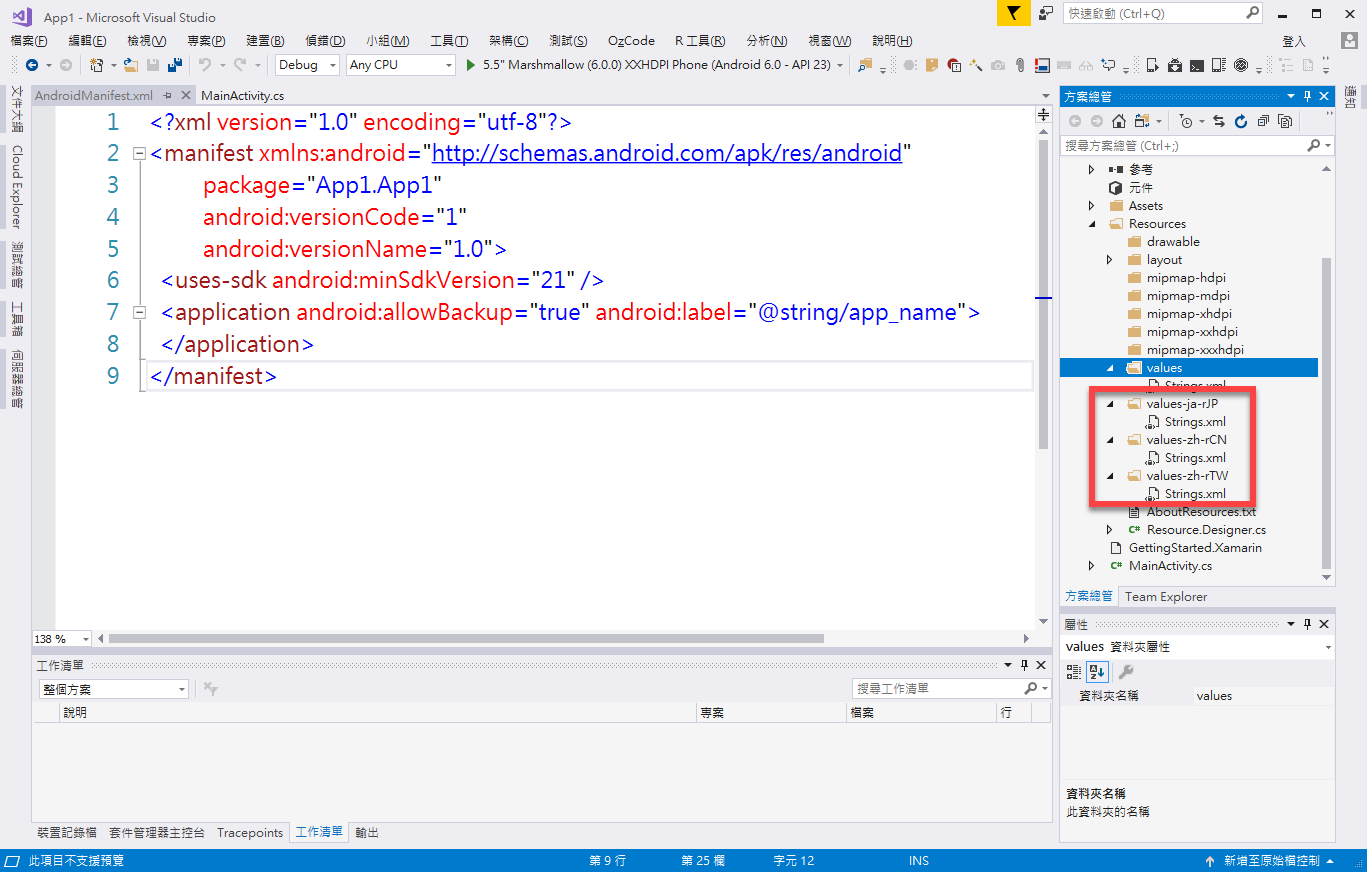Click Pending Changes Filter clock icon

pos(1186,121)
